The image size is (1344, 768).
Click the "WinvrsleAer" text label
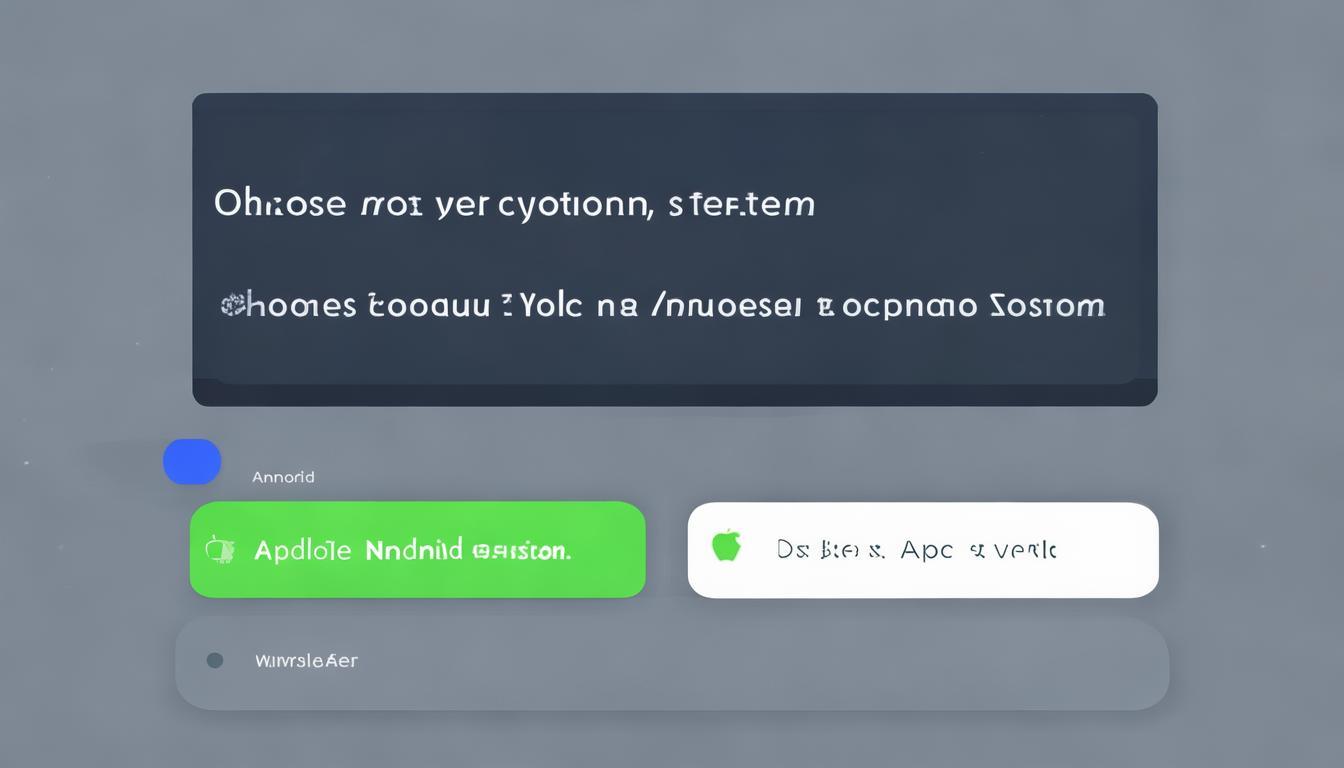306,661
